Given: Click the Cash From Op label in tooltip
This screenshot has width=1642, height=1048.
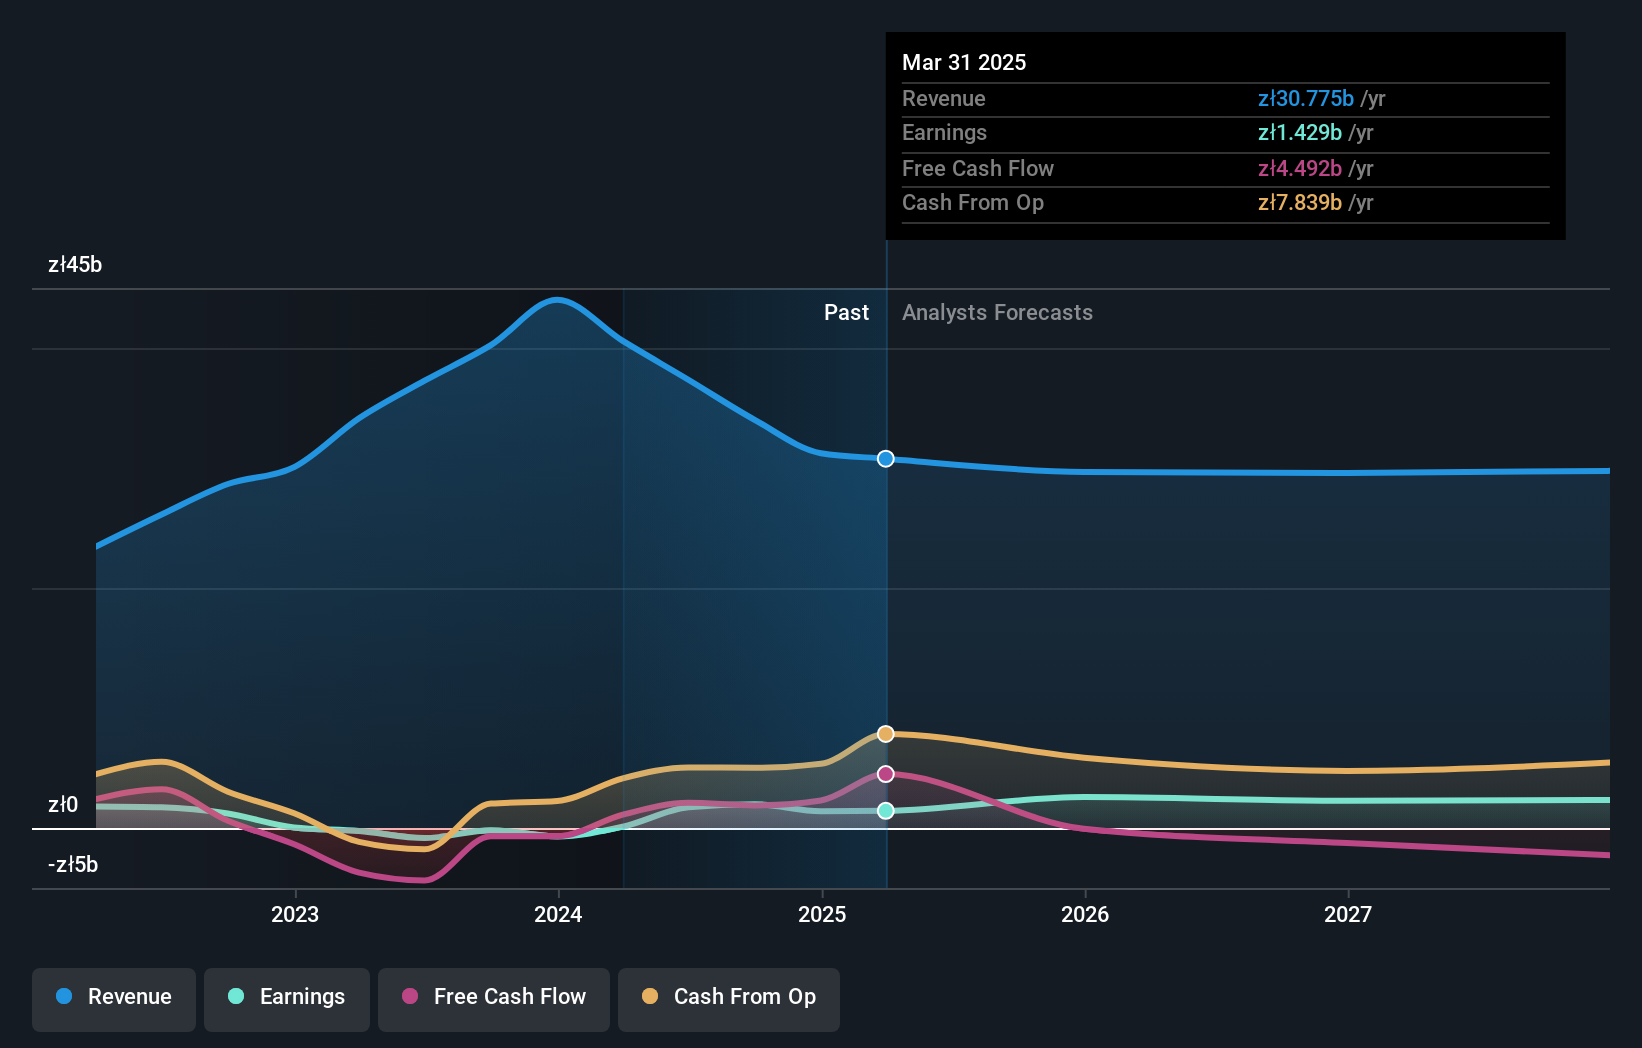Looking at the screenshot, I should [x=972, y=202].
